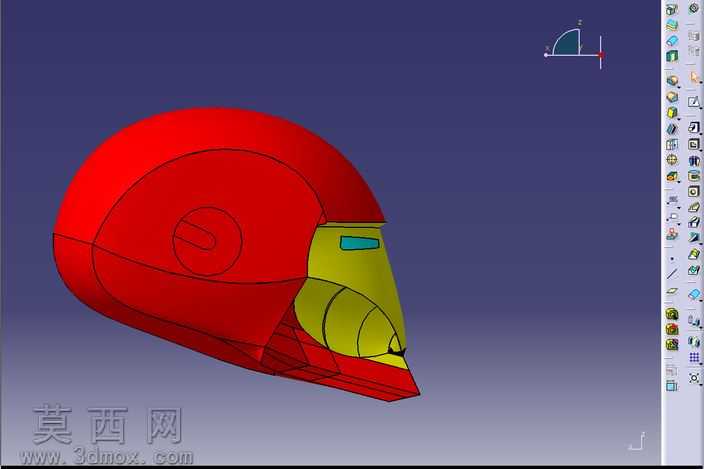This screenshot has height=469, width=704.
Task: Open the flyout arrow beside the Sketch icon
Action: pyautogui.click(x=700, y=108)
